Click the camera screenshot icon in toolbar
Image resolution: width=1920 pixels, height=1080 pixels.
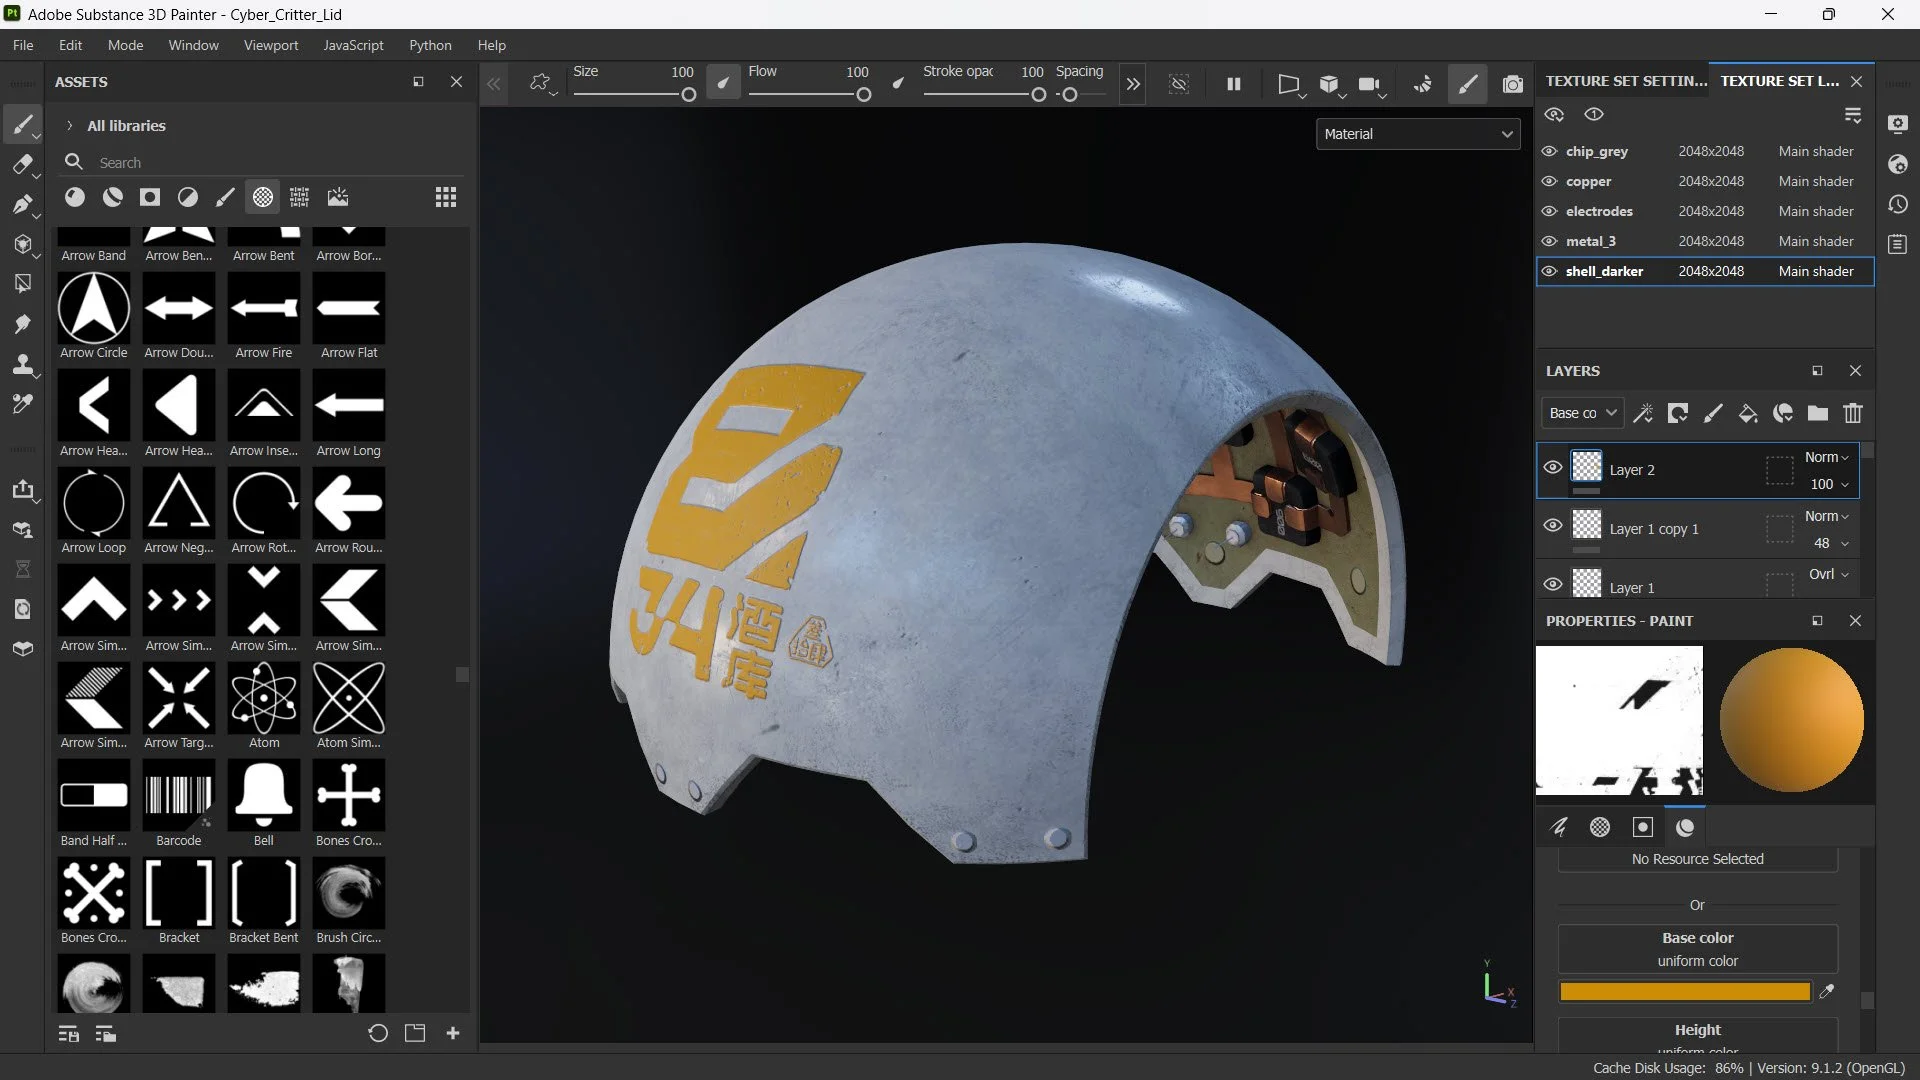[x=1512, y=85]
